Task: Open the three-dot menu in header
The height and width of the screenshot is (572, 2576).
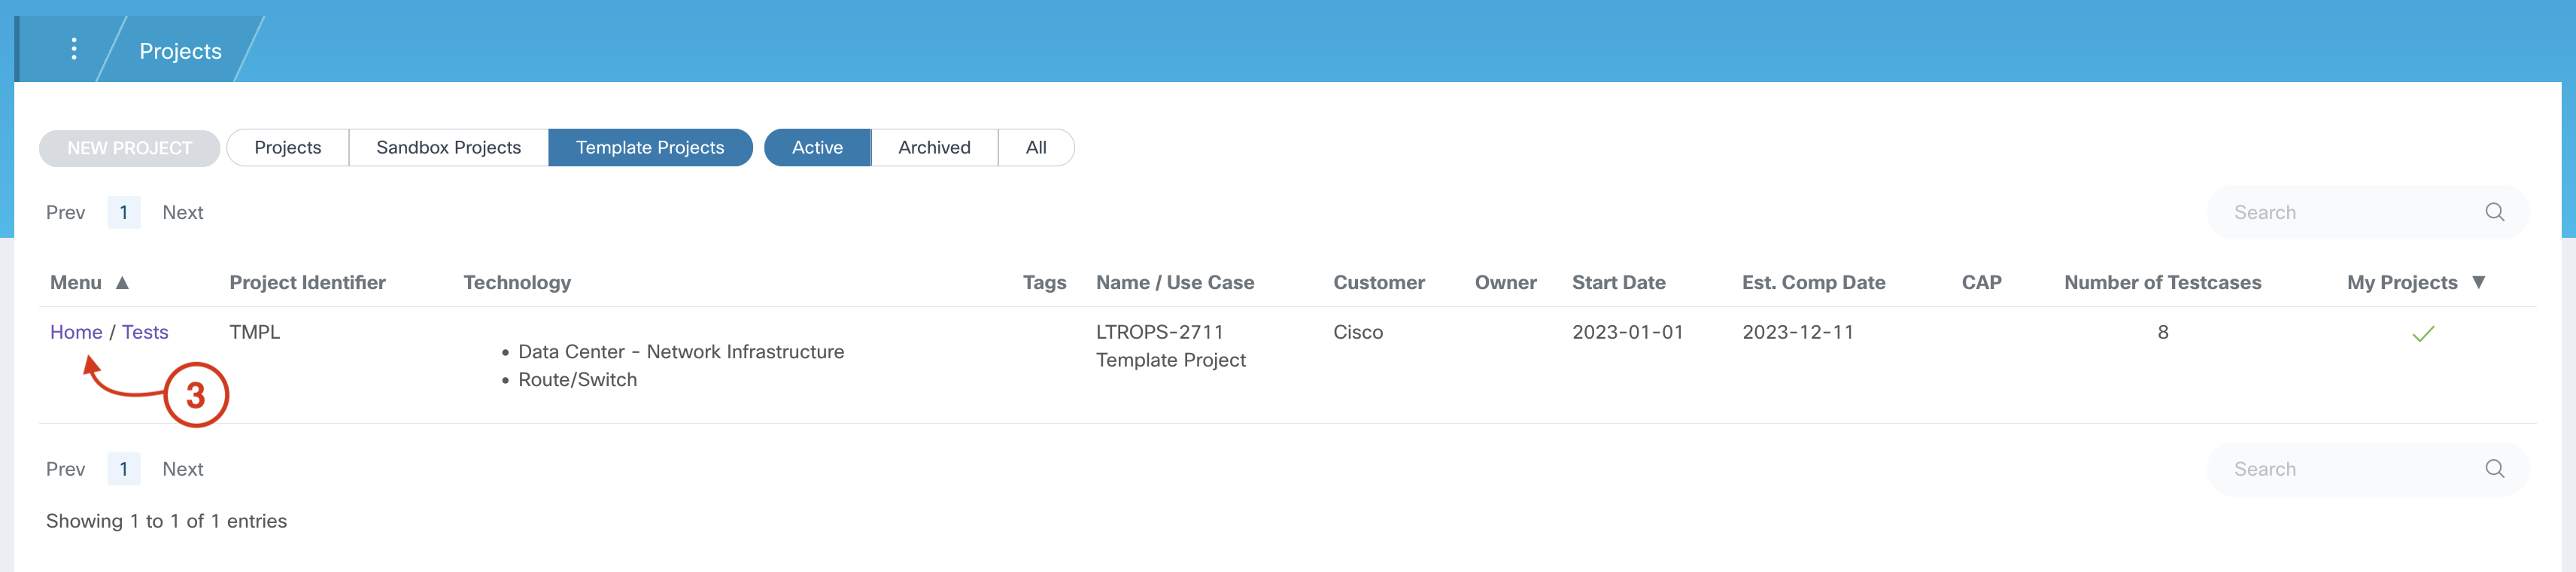Action: coord(74,49)
